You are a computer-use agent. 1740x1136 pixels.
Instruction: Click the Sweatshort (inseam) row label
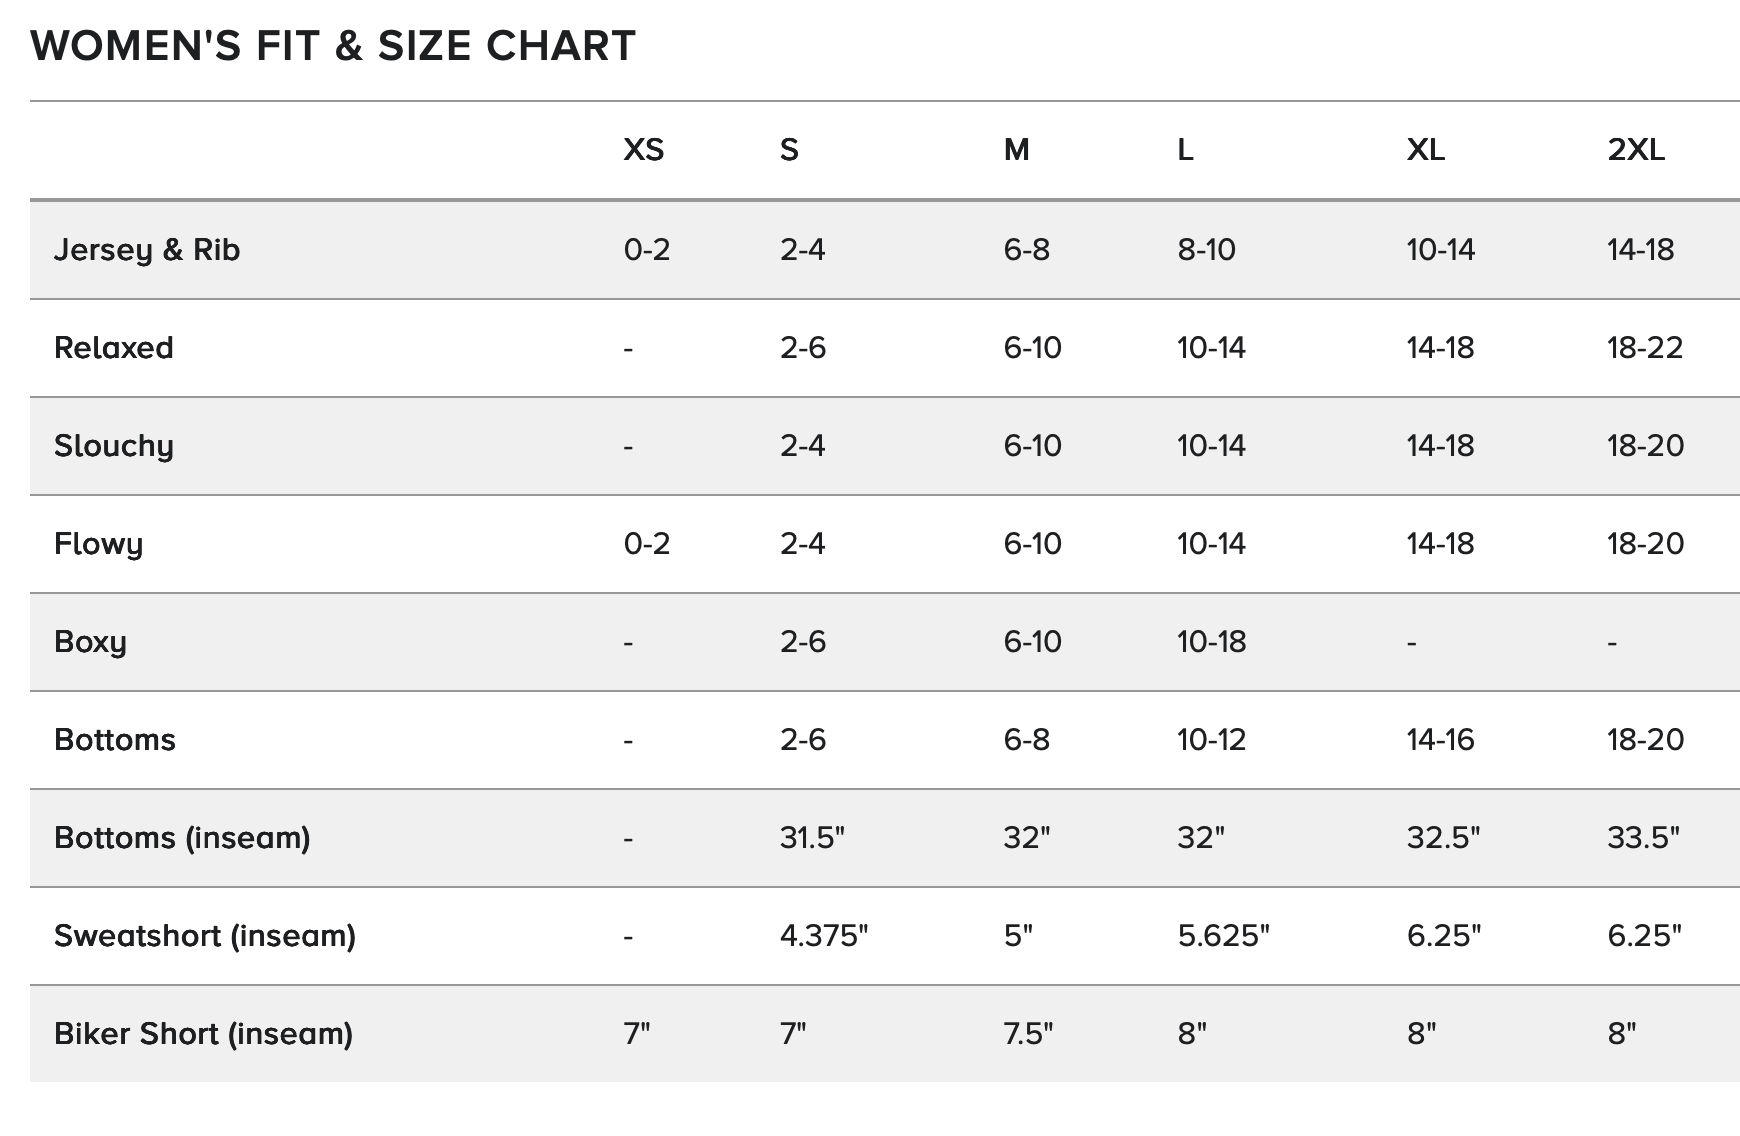coord(205,935)
